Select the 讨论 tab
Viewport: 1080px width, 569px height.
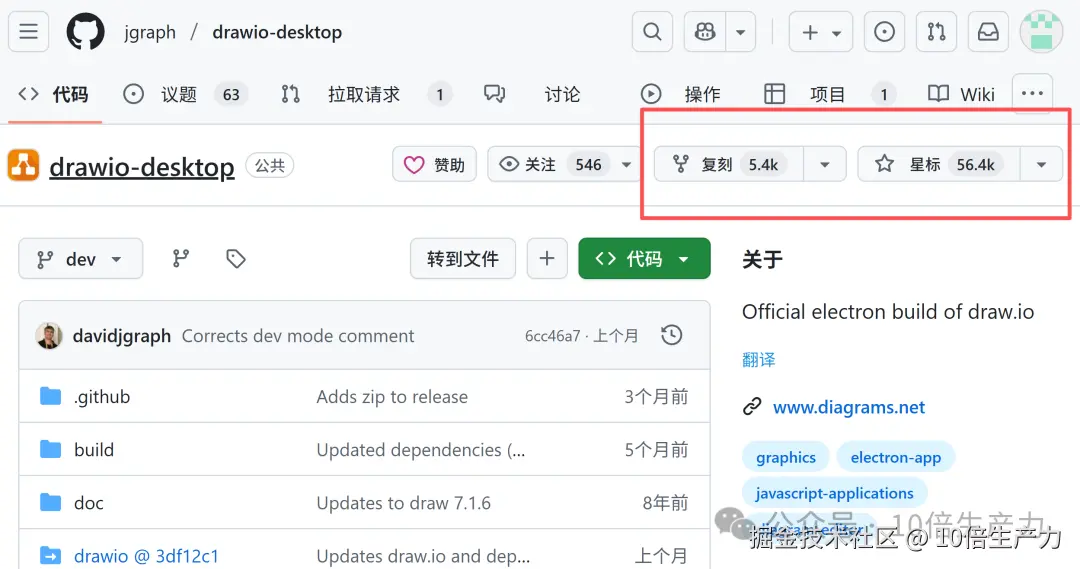(532, 94)
